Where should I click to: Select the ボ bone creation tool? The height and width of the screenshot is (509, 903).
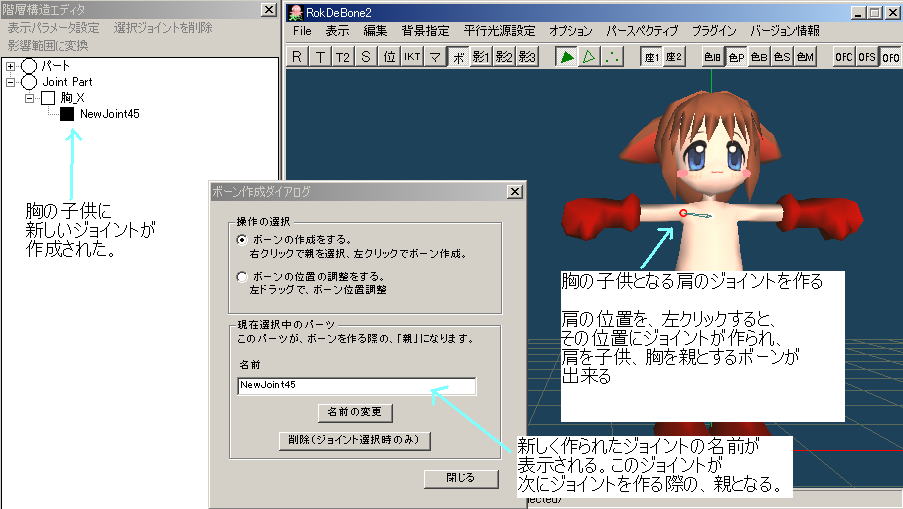[x=458, y=57]
